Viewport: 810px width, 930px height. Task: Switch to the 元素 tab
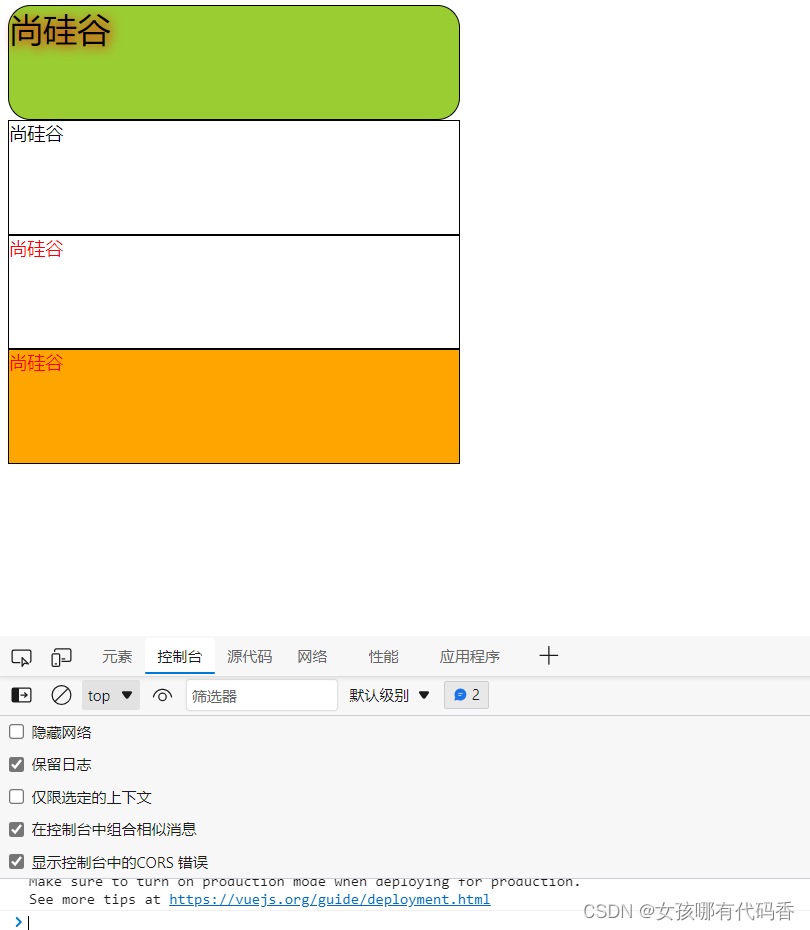117,657
